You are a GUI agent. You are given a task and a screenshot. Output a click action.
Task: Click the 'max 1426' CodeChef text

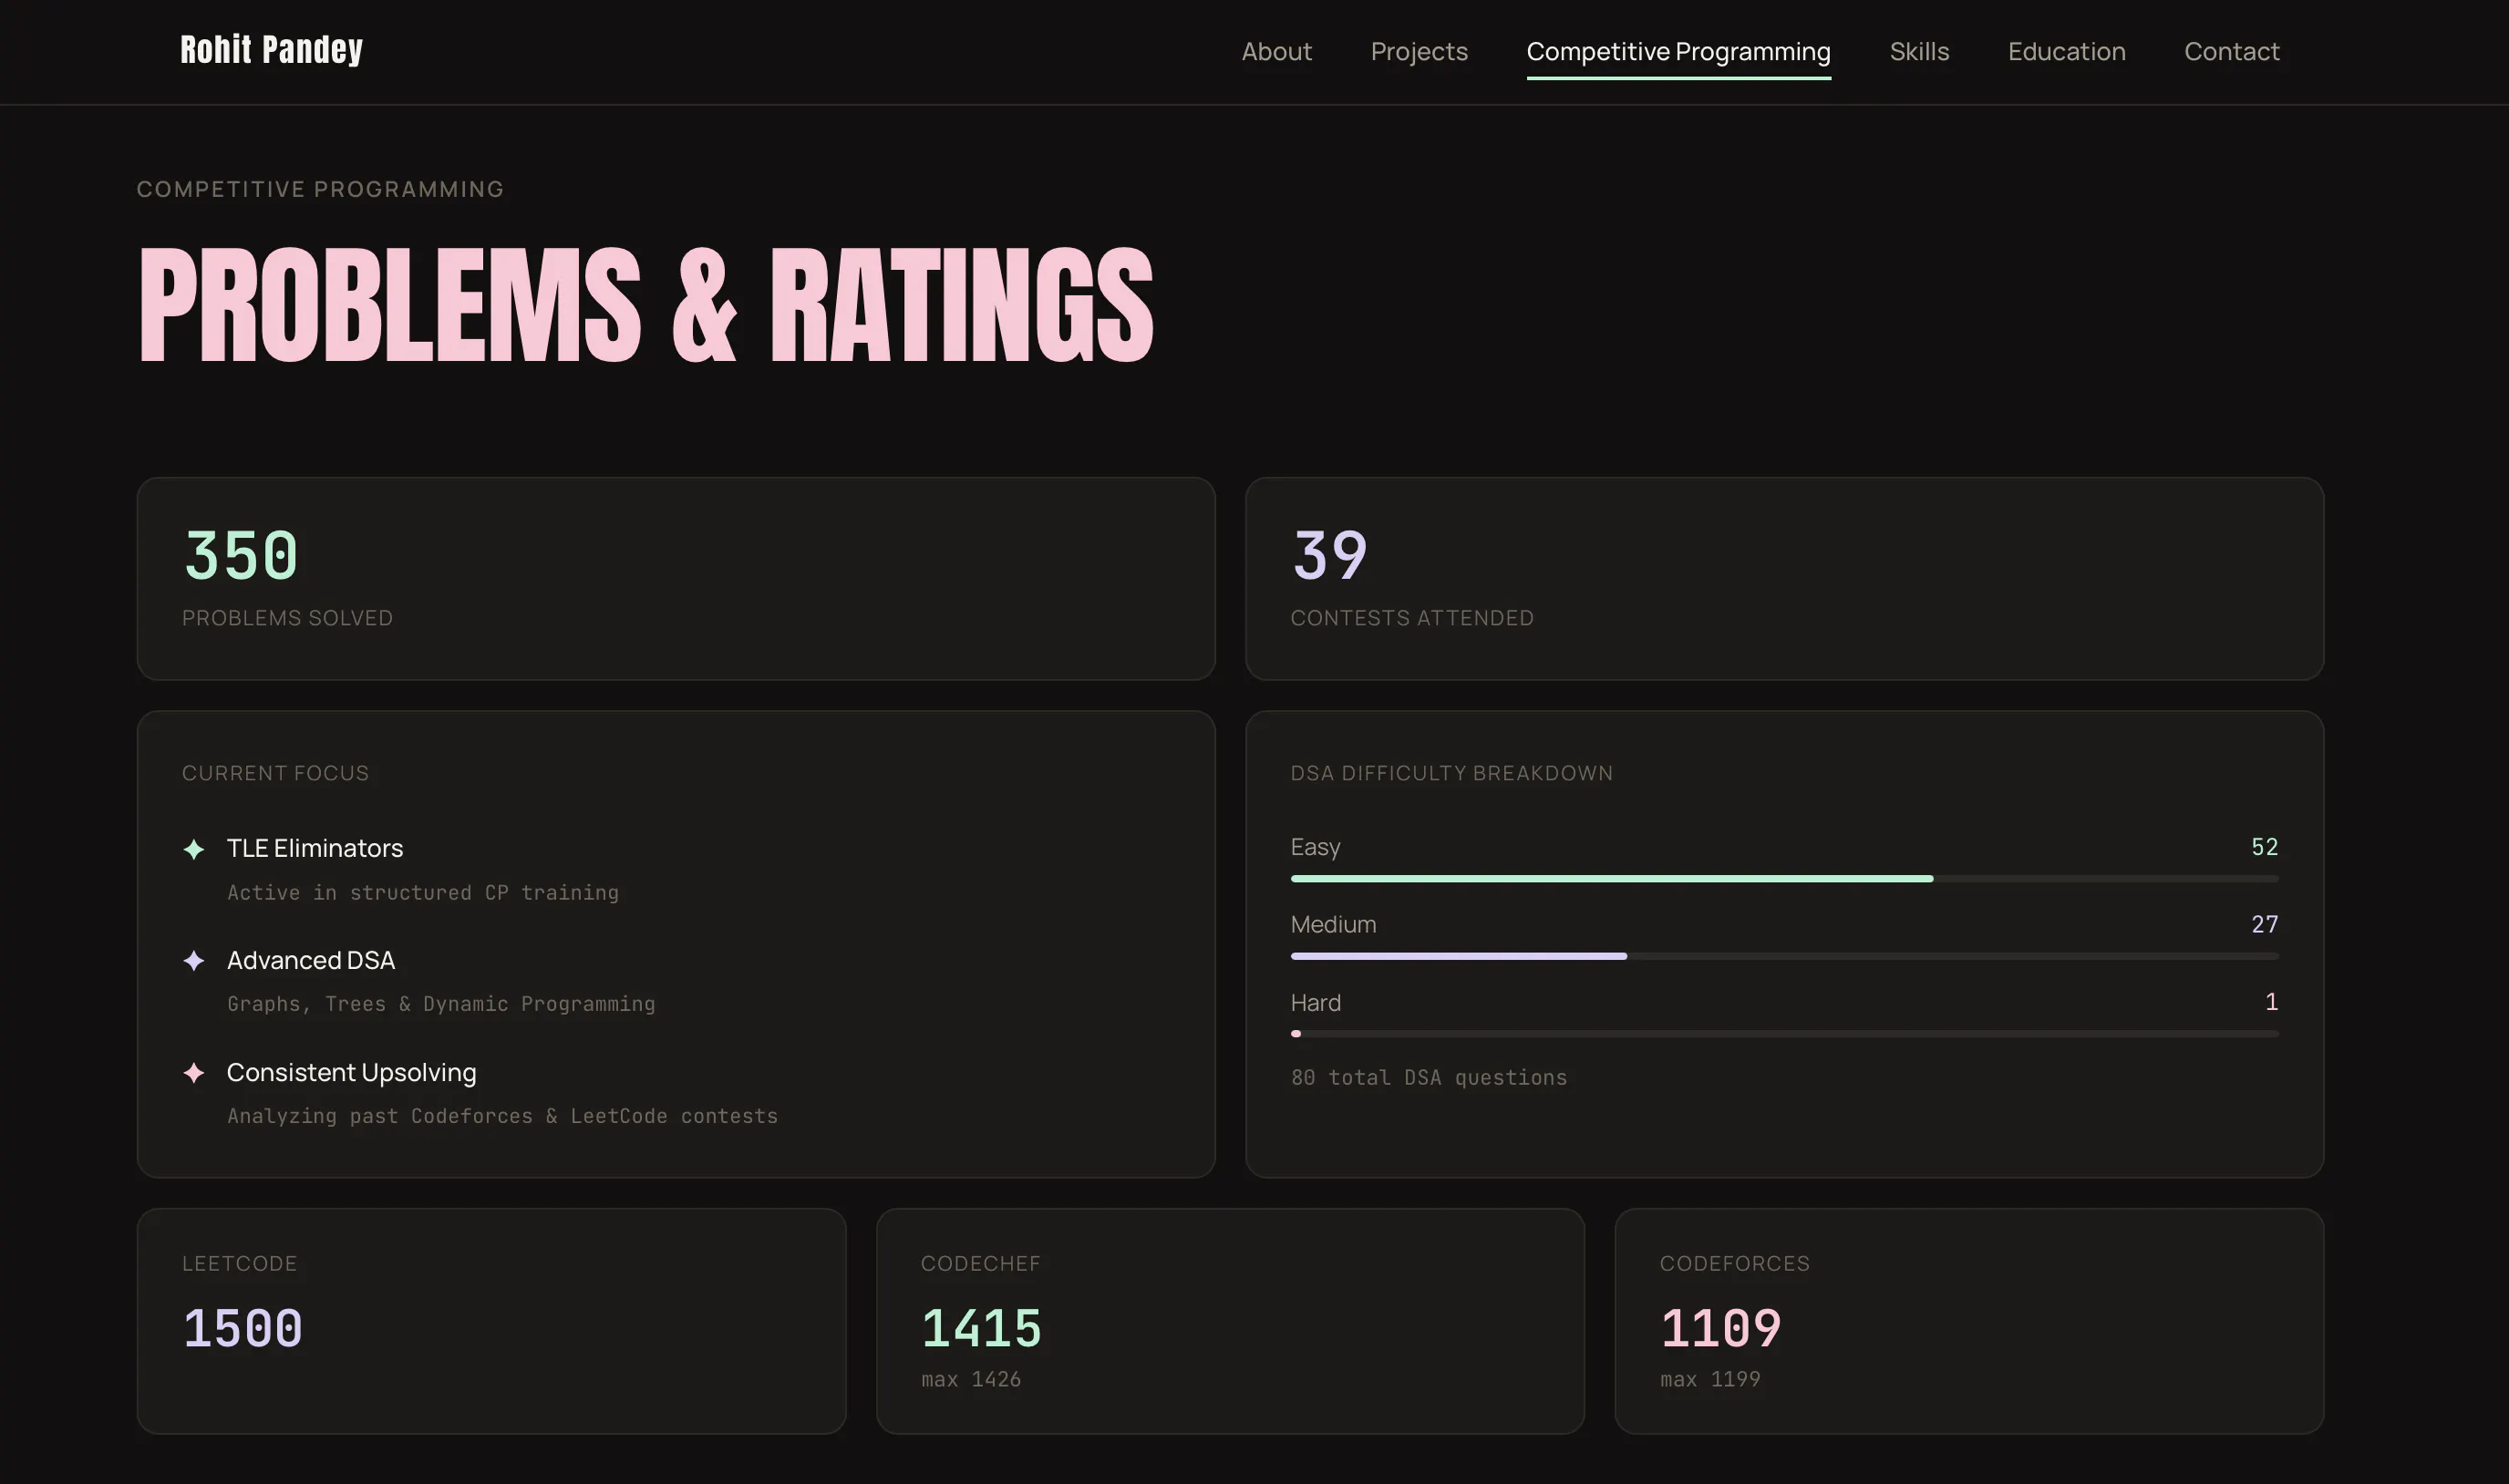point(971,1380)
